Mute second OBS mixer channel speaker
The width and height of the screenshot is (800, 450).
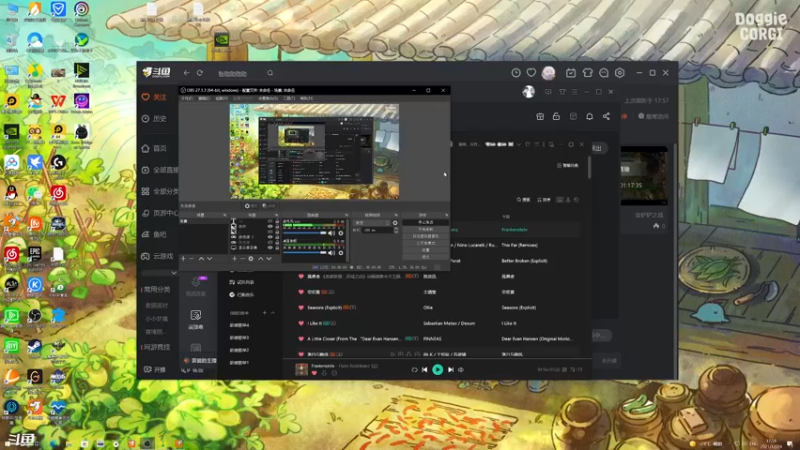[332, 253]
